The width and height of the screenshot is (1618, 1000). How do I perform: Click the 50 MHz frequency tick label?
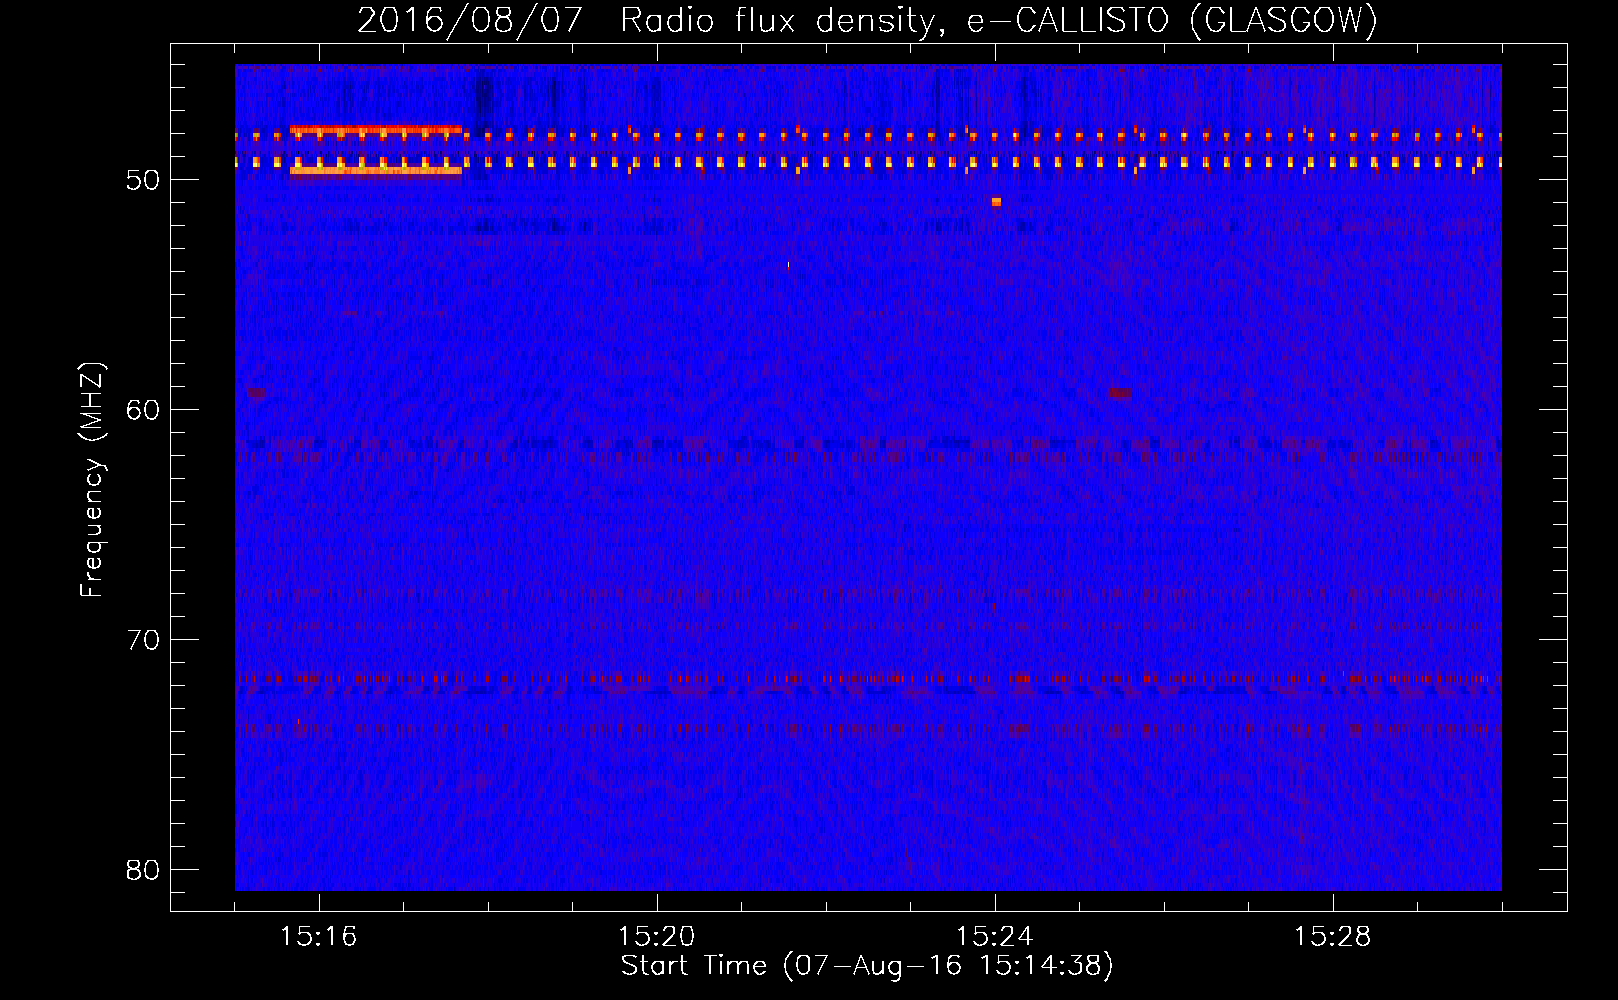[x=143, y=180]
